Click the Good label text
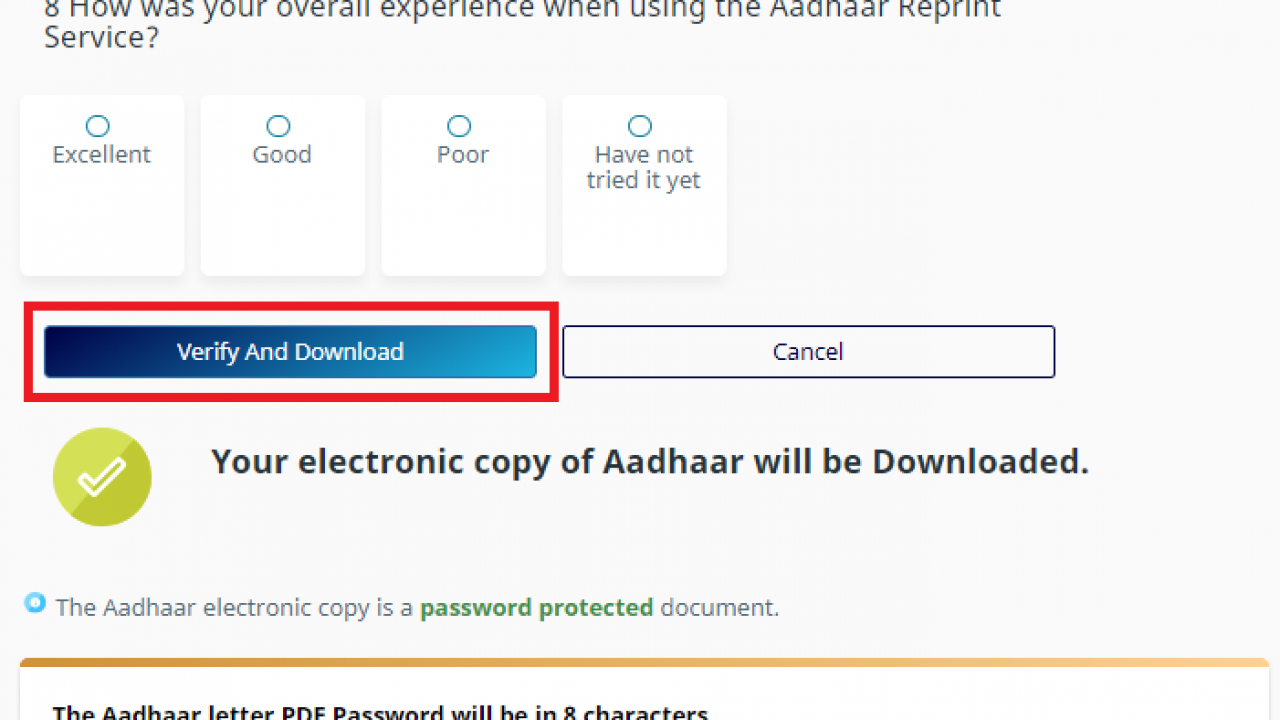1280x720 pixels. pyautogui.click(x=282, y=155)
